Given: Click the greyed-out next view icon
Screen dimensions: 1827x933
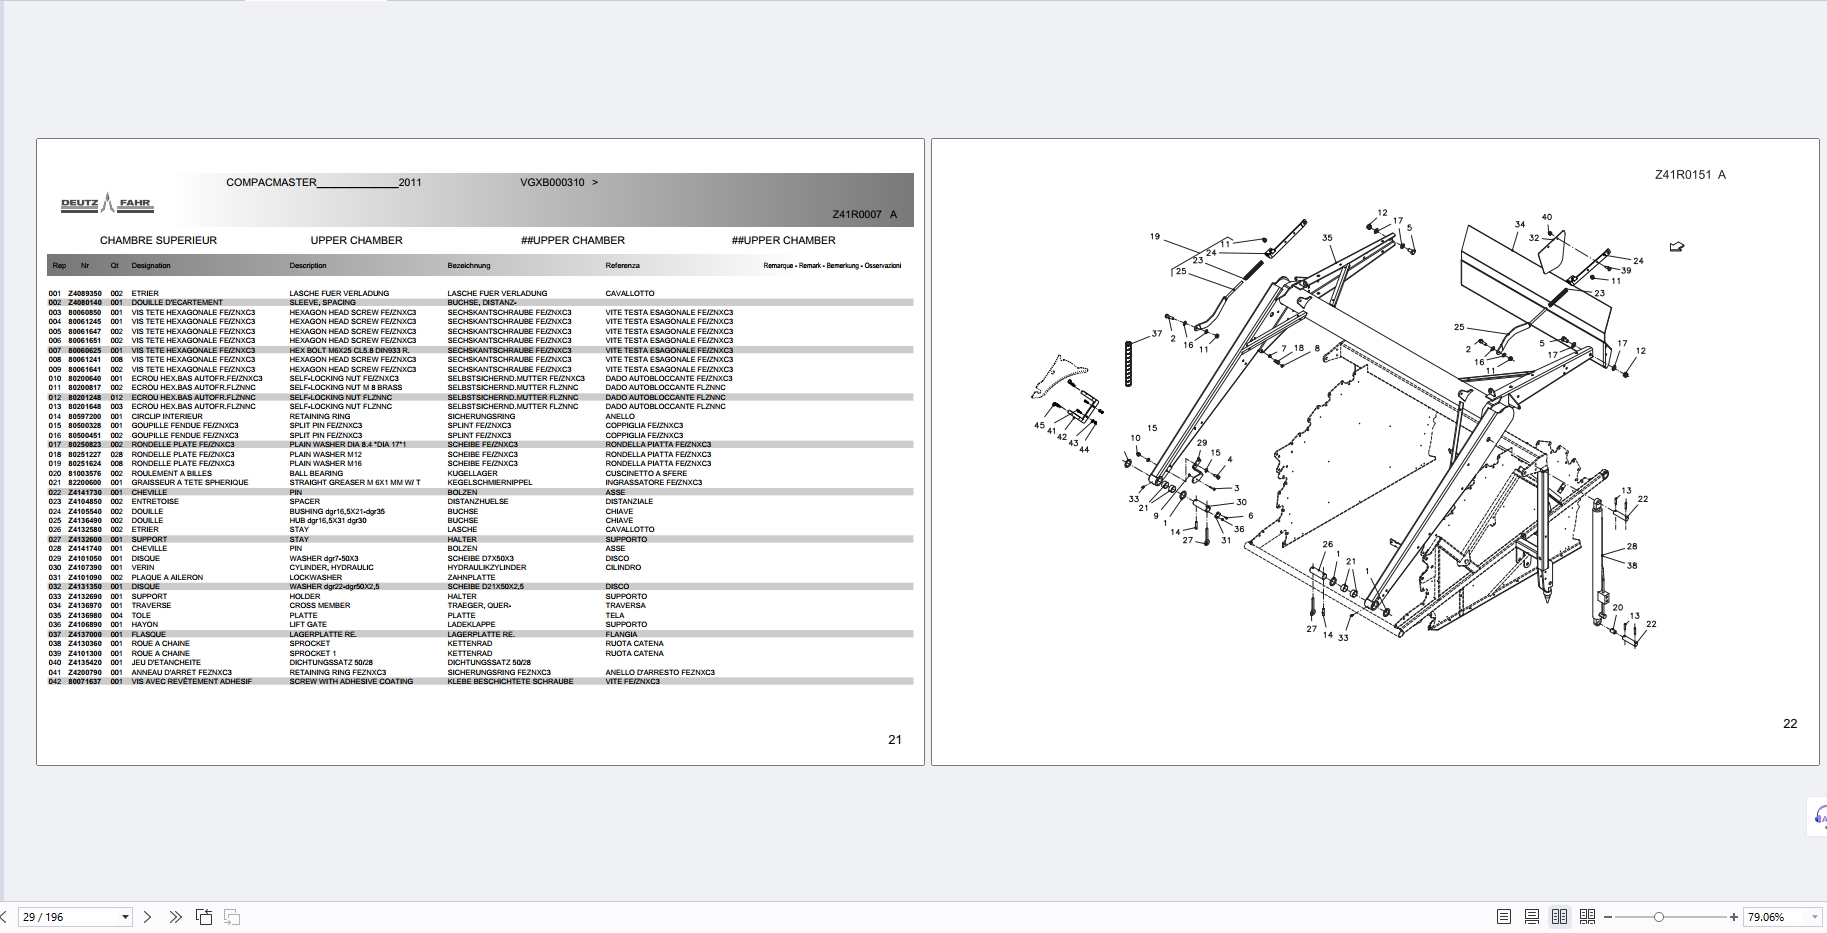Looking at the screenshot, I should (232, 917).
